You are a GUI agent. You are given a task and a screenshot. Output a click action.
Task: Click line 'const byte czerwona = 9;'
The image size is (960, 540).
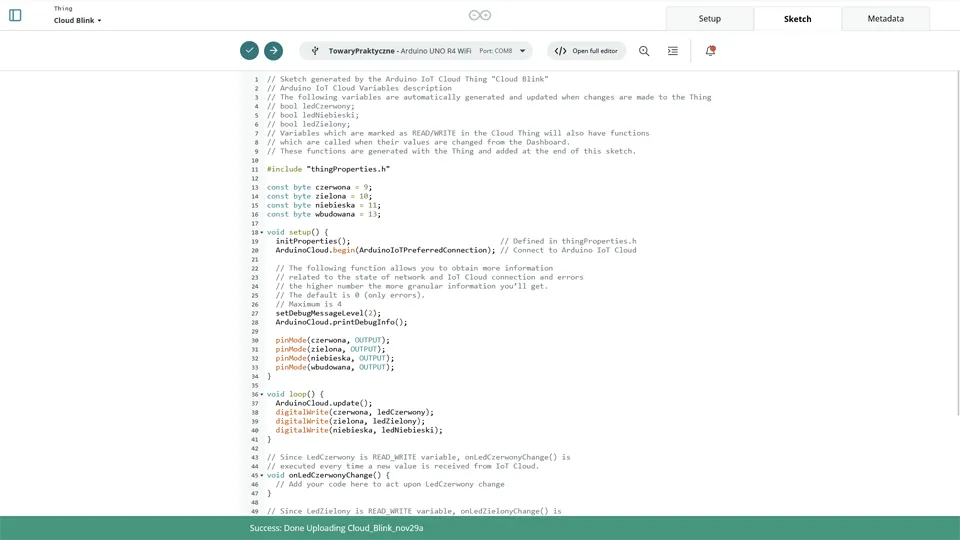coord(319,187)
